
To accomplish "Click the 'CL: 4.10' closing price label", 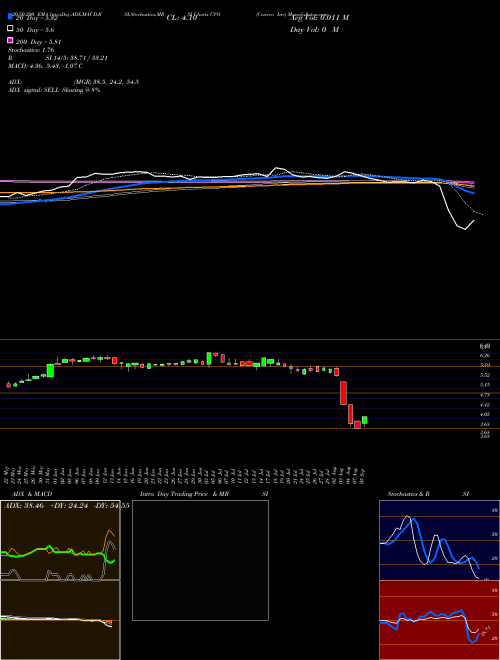I will tap(182, 18).
